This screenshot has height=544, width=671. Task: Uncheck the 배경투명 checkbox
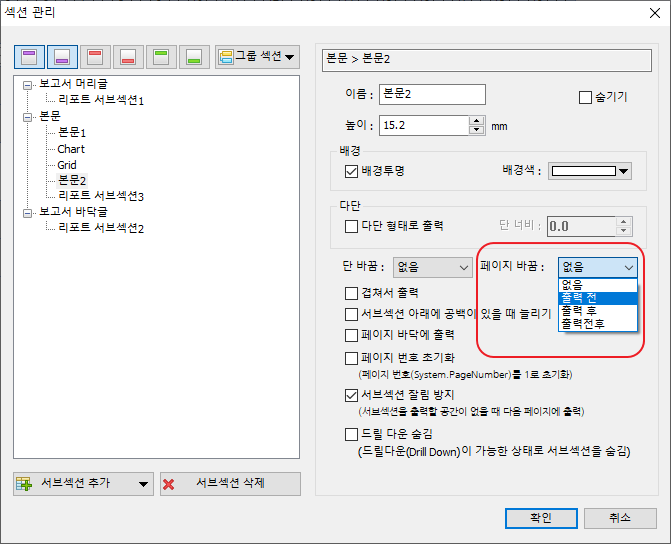351,172
